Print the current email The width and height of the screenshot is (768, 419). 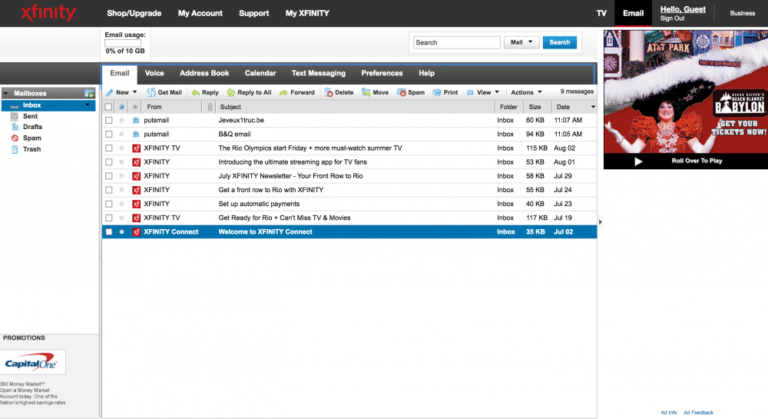[438, 92]
